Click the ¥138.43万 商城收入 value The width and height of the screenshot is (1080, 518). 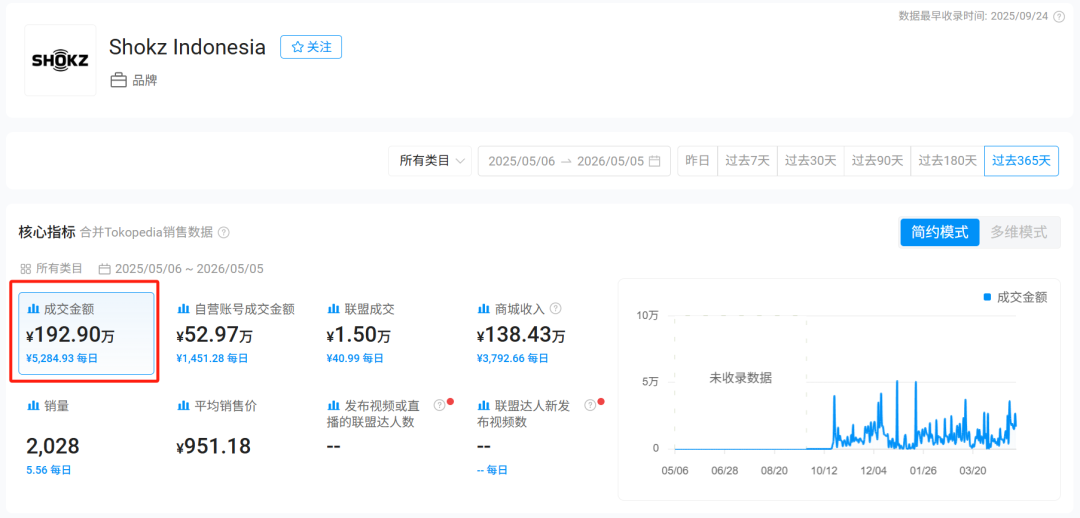[x=521, y=335]
